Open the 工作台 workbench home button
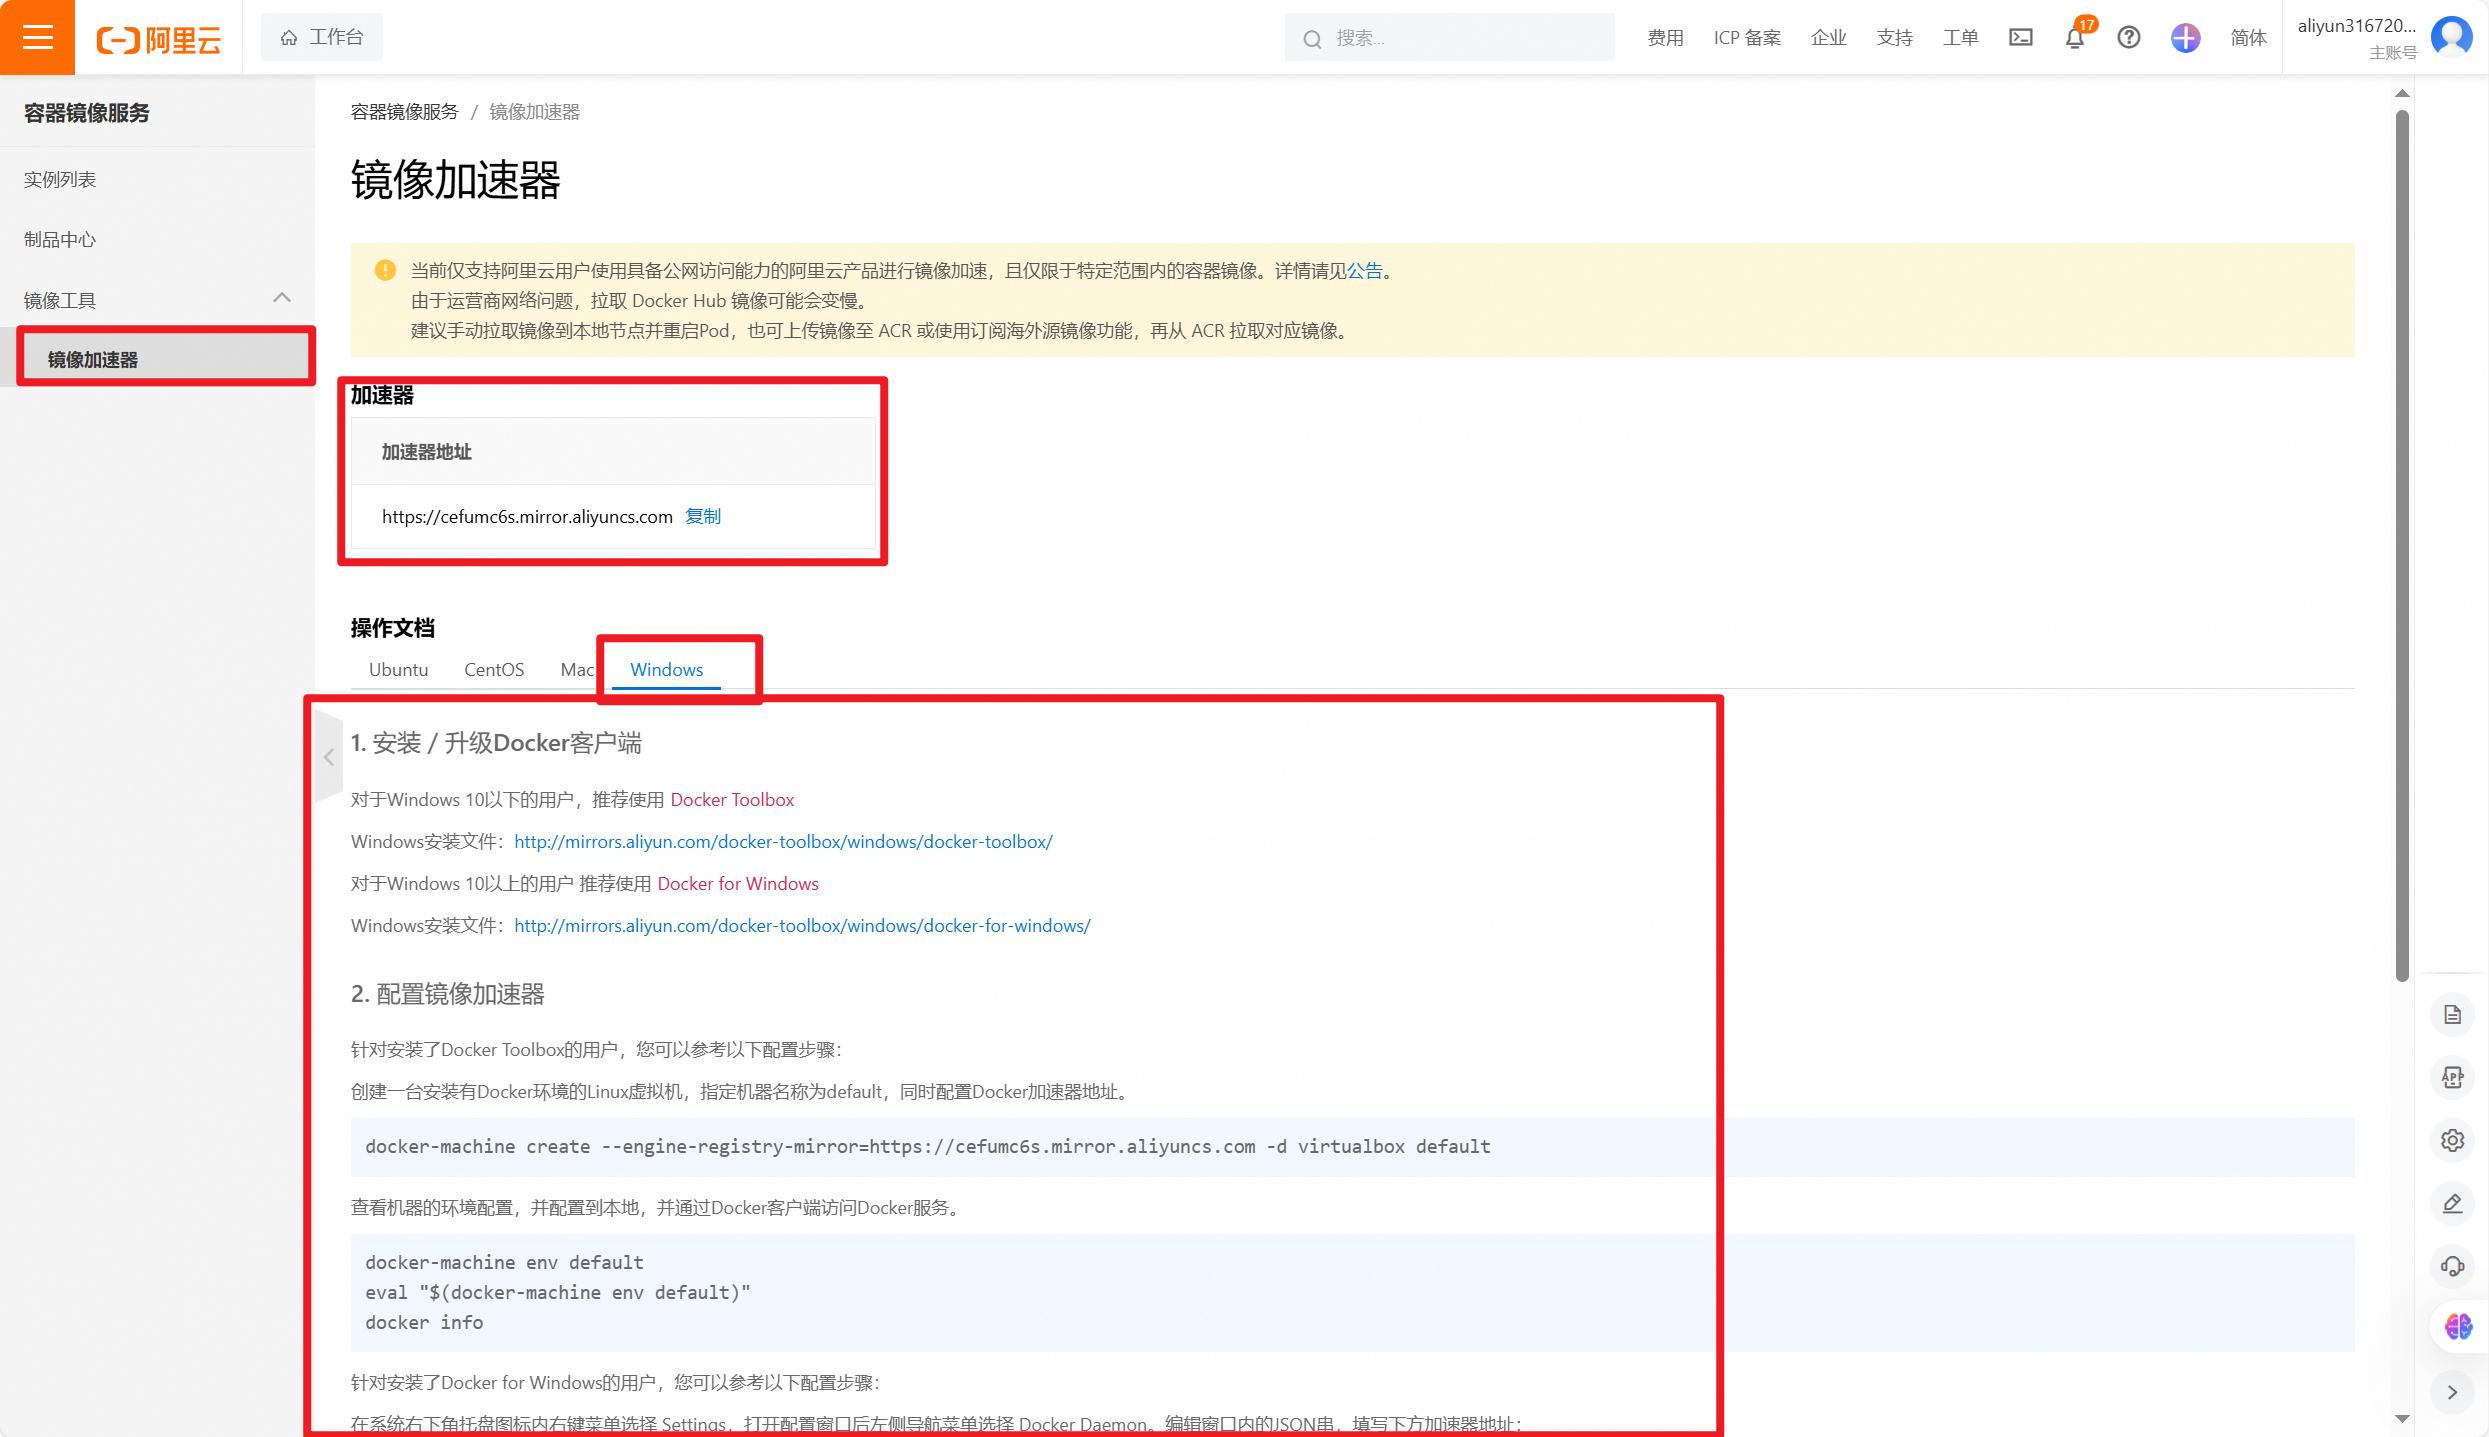Viewport: 2489px width, 1437px height. (322, 38)
